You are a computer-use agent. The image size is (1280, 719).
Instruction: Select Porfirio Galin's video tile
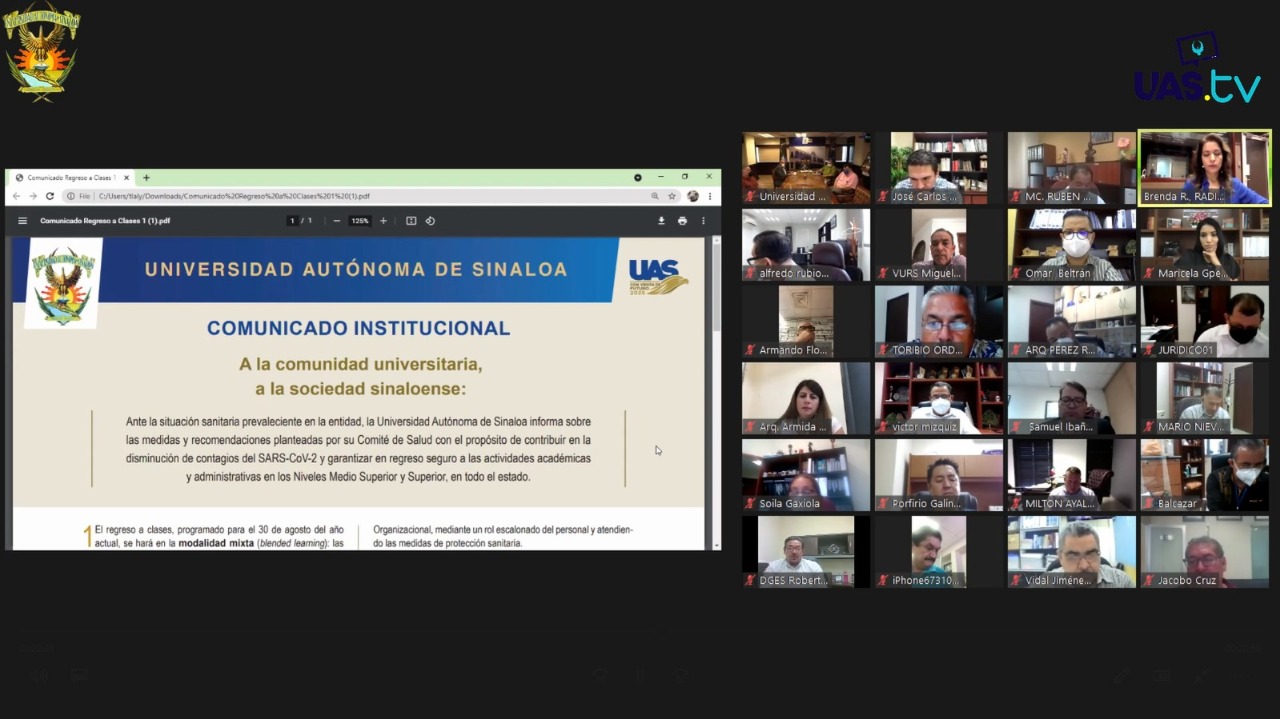tap(939, 475)
